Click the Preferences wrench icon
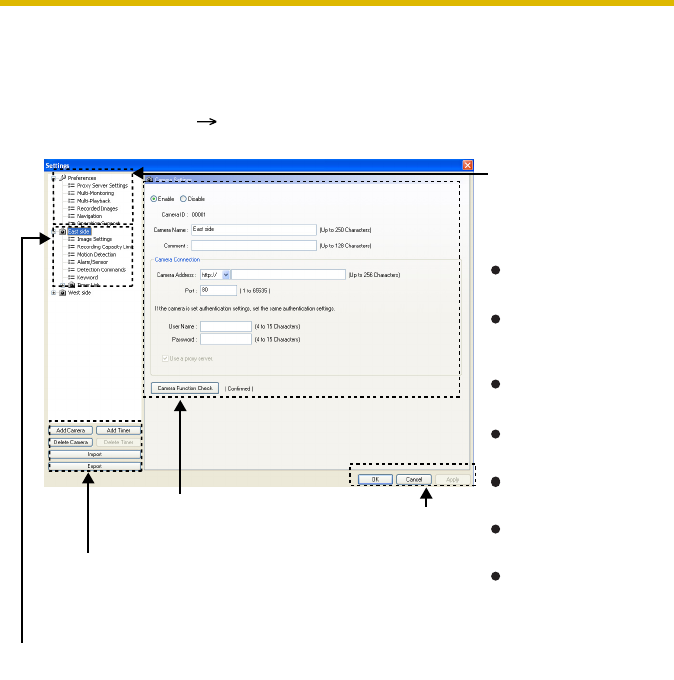Image resolution: width=674 pixels, height=680 pixels. 62,178
